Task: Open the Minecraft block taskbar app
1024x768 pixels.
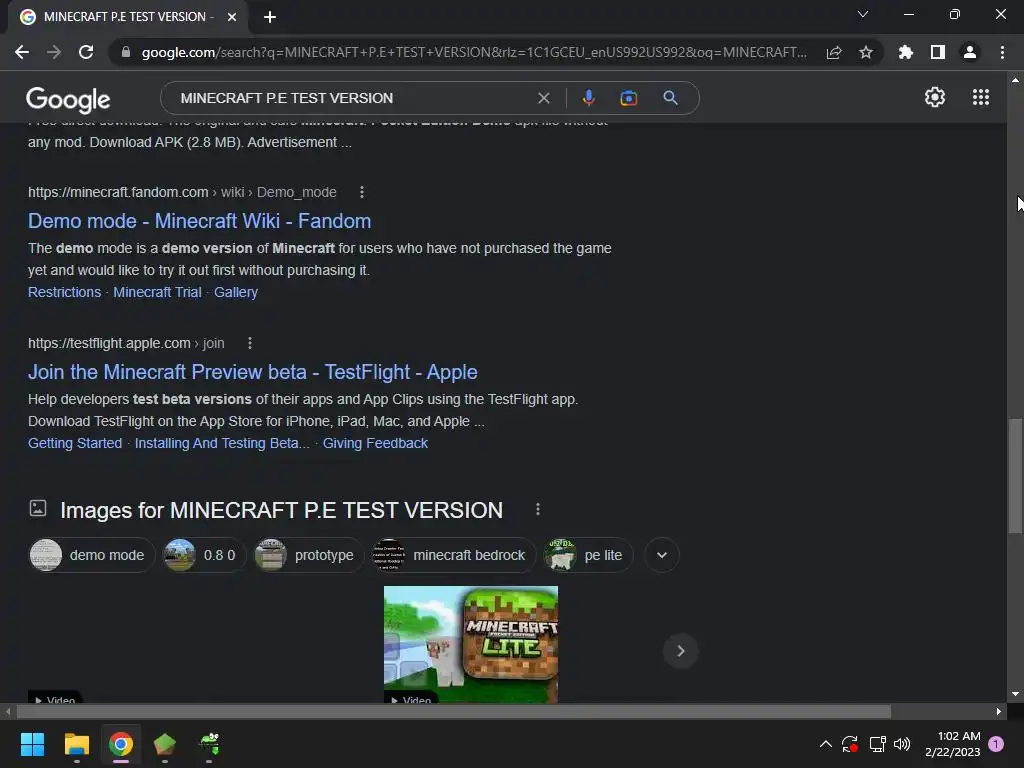Action: coord(165,744)
